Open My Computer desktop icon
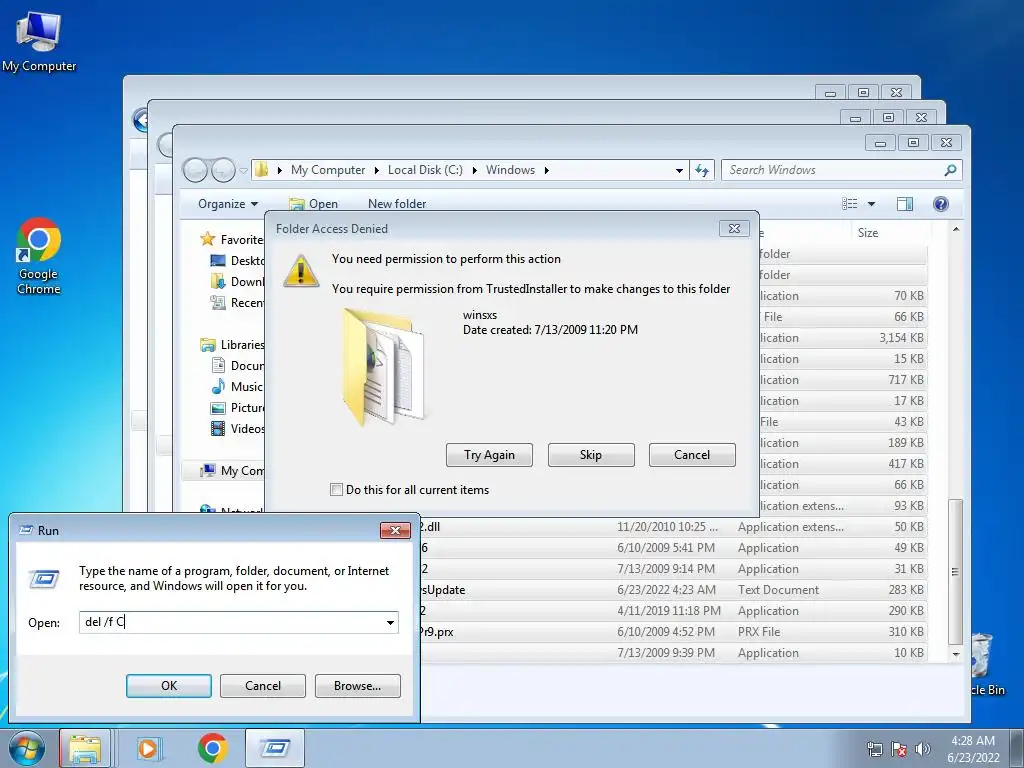Image resolution: width=1024 pixels, height=768 pixels. [39, 42]
